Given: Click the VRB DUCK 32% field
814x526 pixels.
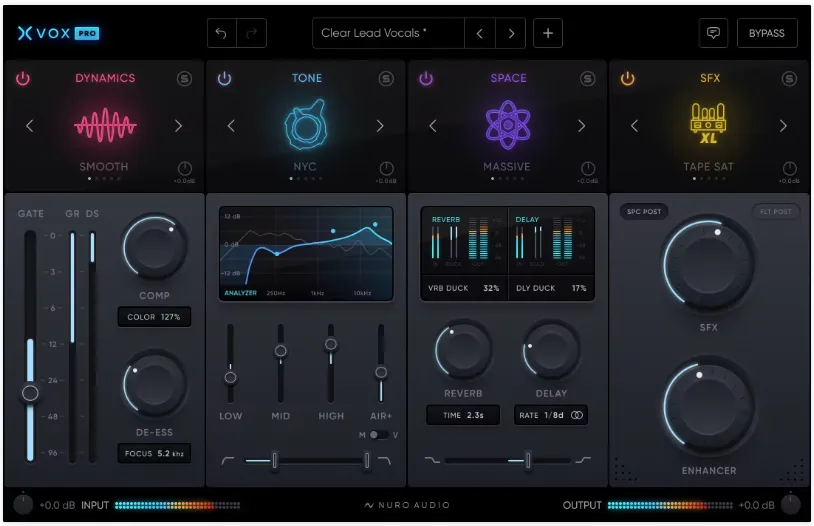Looking at the screenshot, I should click(x=464, y=288).
